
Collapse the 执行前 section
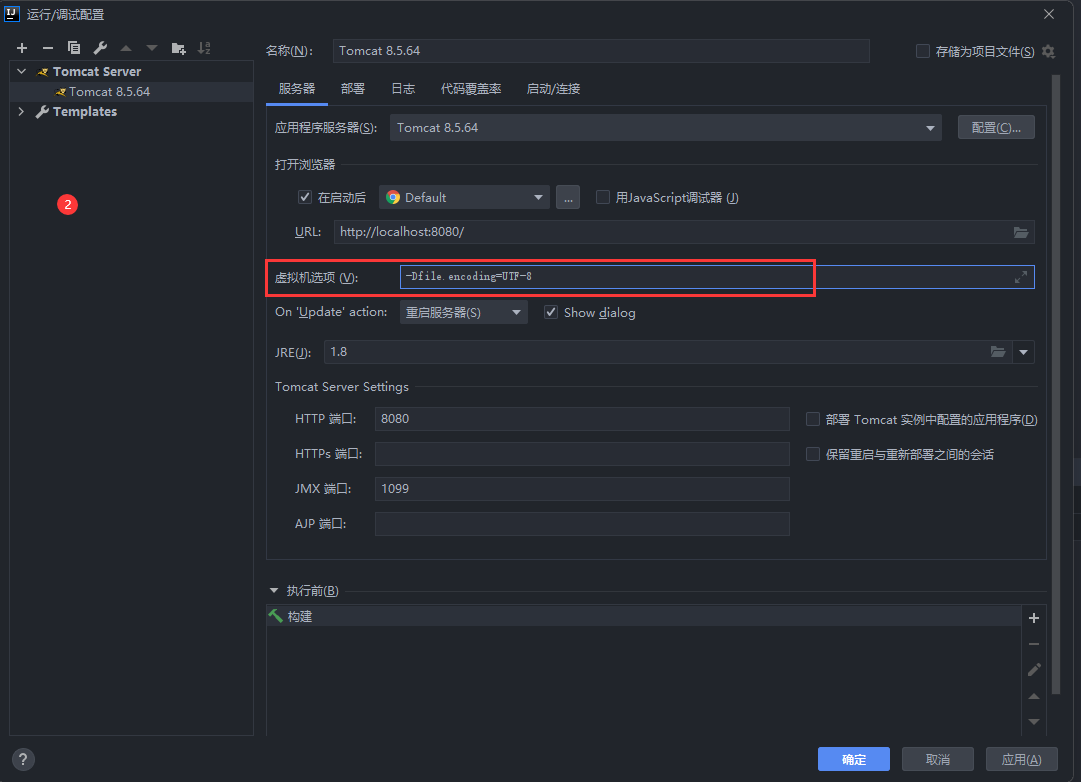pos(274,590)
